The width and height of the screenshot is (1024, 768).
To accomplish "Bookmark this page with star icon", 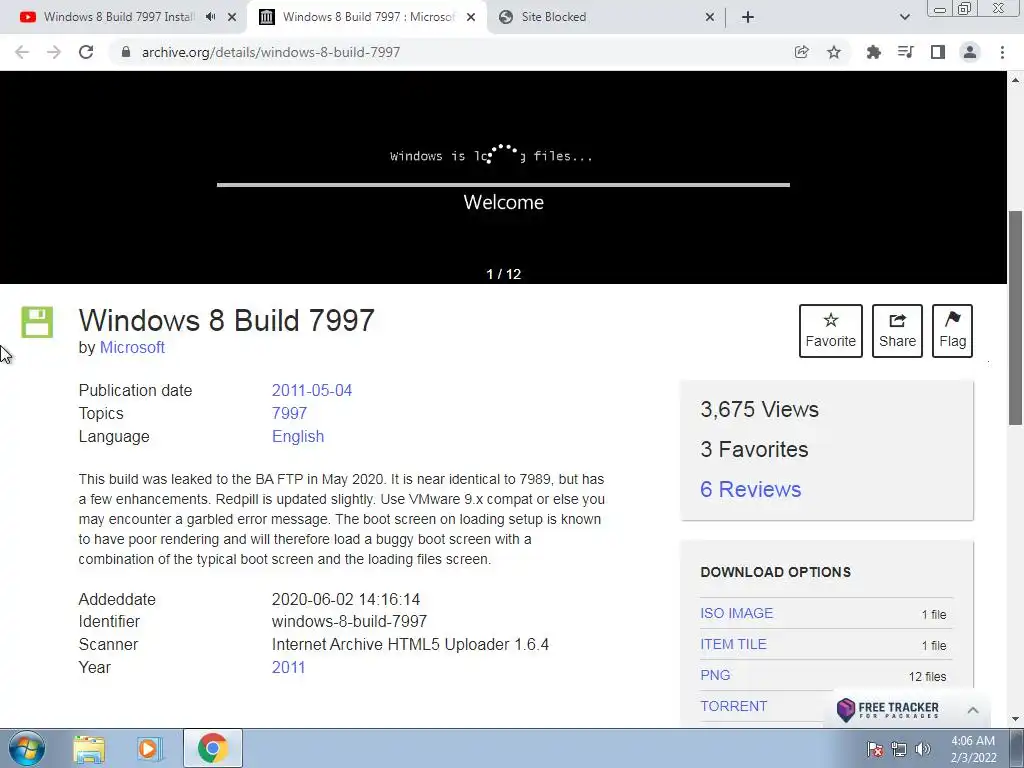I will [x=834, y=52].
